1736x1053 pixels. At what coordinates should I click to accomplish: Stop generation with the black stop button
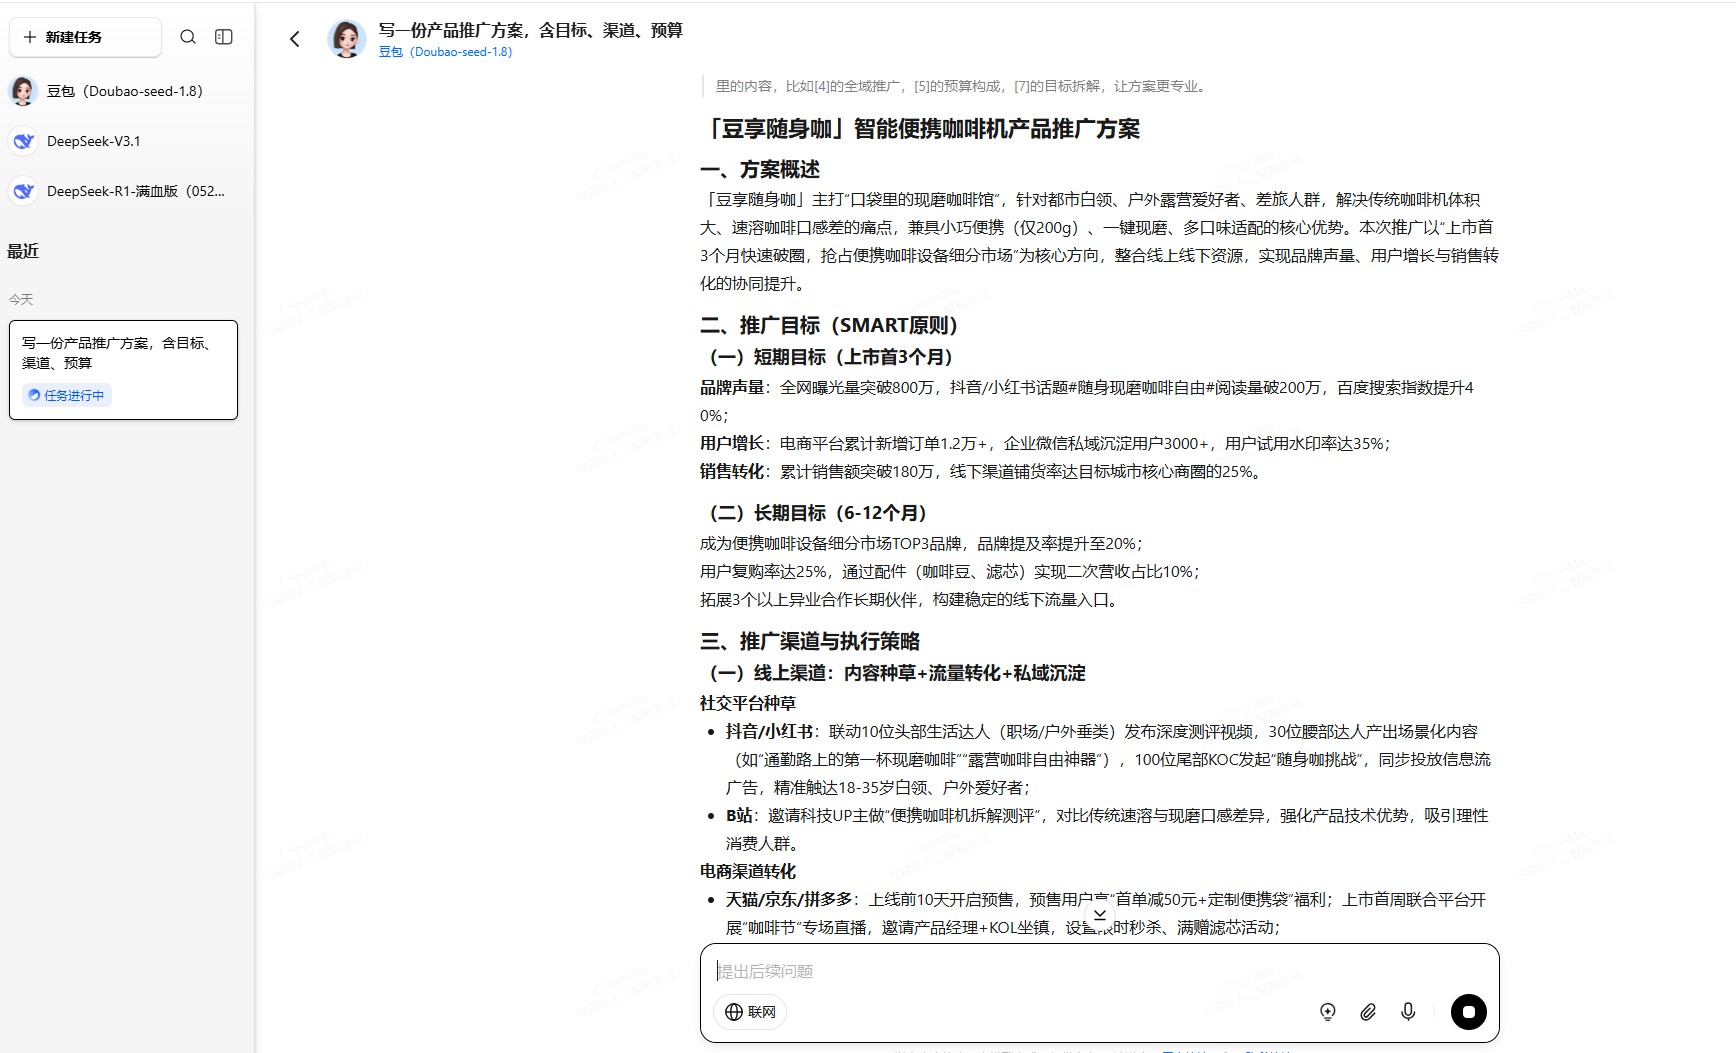(1469, 1012)
